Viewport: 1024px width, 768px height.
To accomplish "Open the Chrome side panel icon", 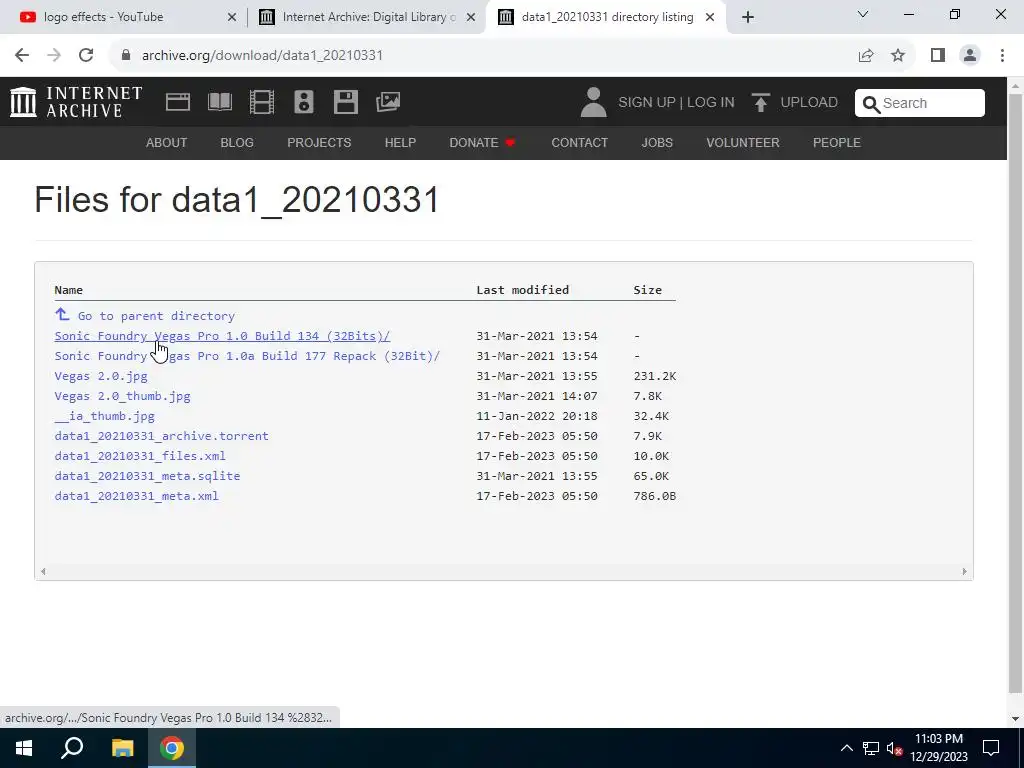I will coord(938,56).
